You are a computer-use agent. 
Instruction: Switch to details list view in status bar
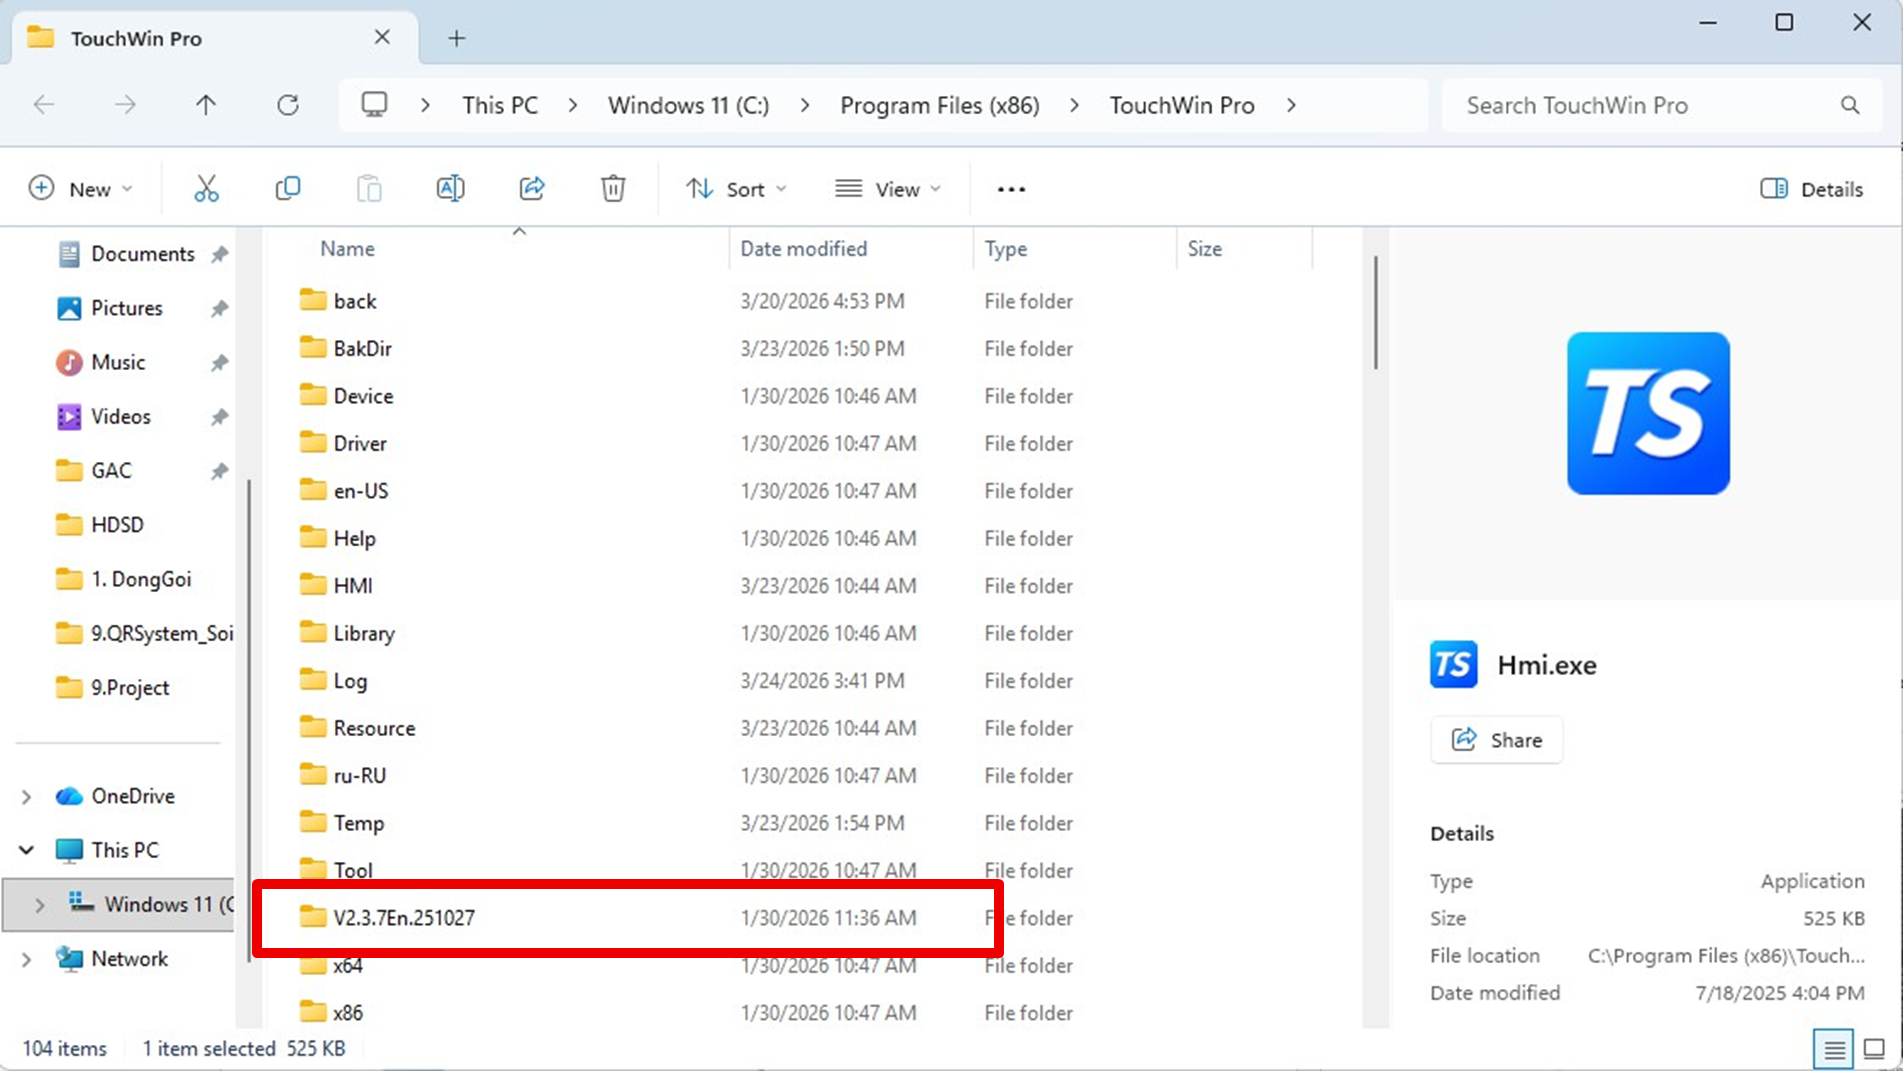[1833, 1049]
